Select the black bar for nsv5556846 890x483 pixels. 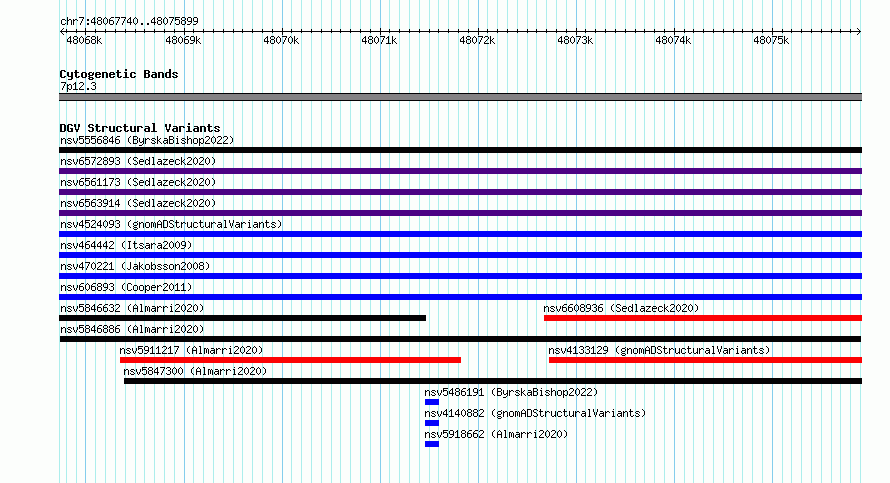460,150
